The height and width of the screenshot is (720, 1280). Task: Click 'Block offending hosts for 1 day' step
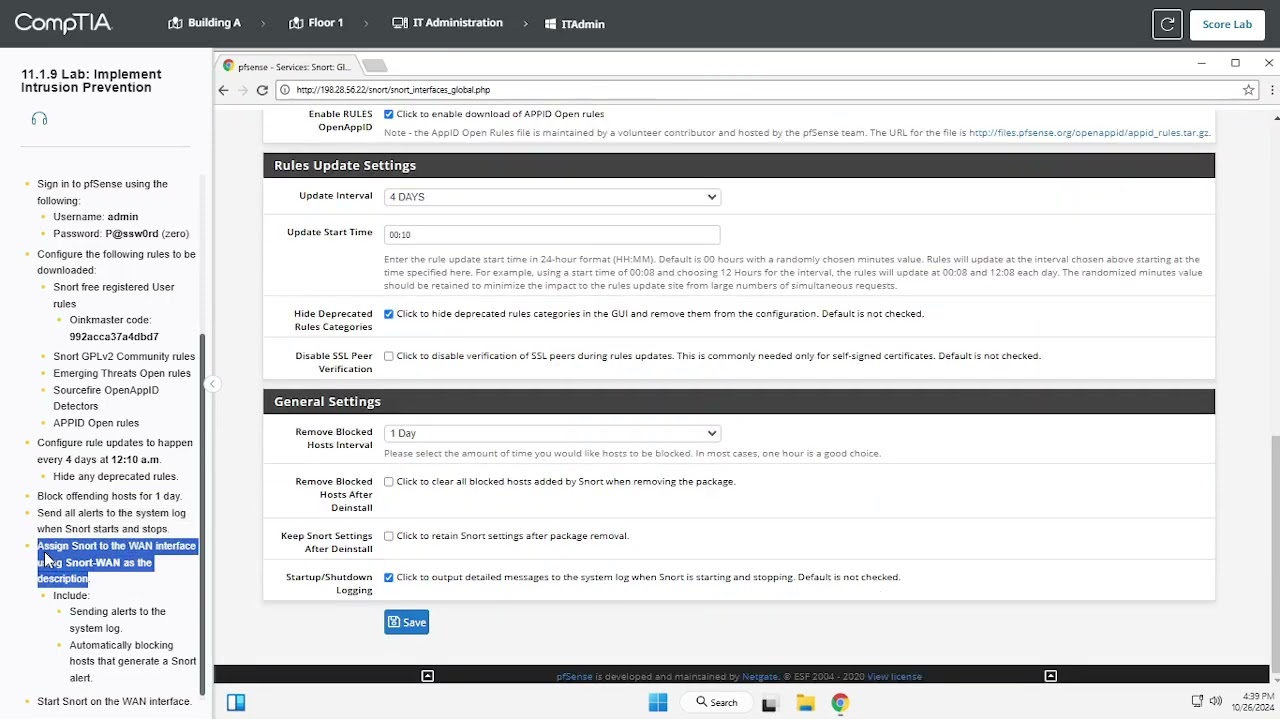[x=109, y=496]
